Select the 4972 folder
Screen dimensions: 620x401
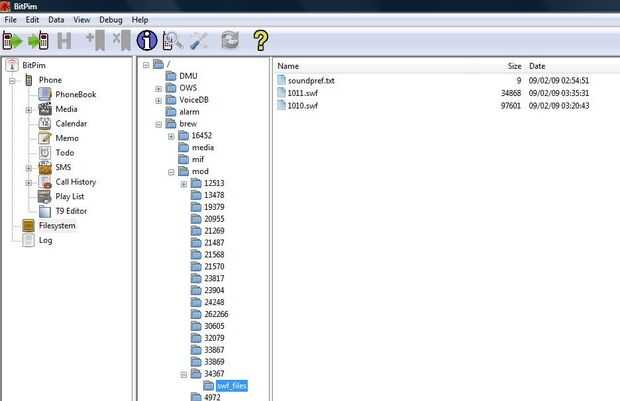click(x=212, y=397)
